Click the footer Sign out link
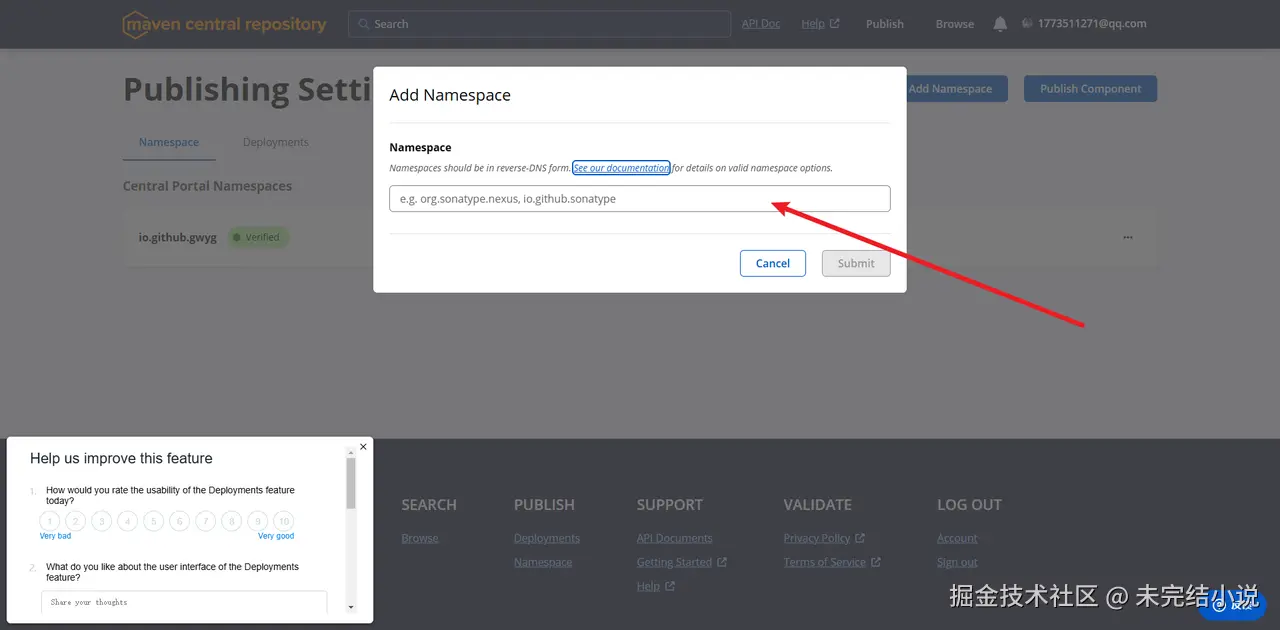Screen dimensions: 1280x630 coord(957,562)
